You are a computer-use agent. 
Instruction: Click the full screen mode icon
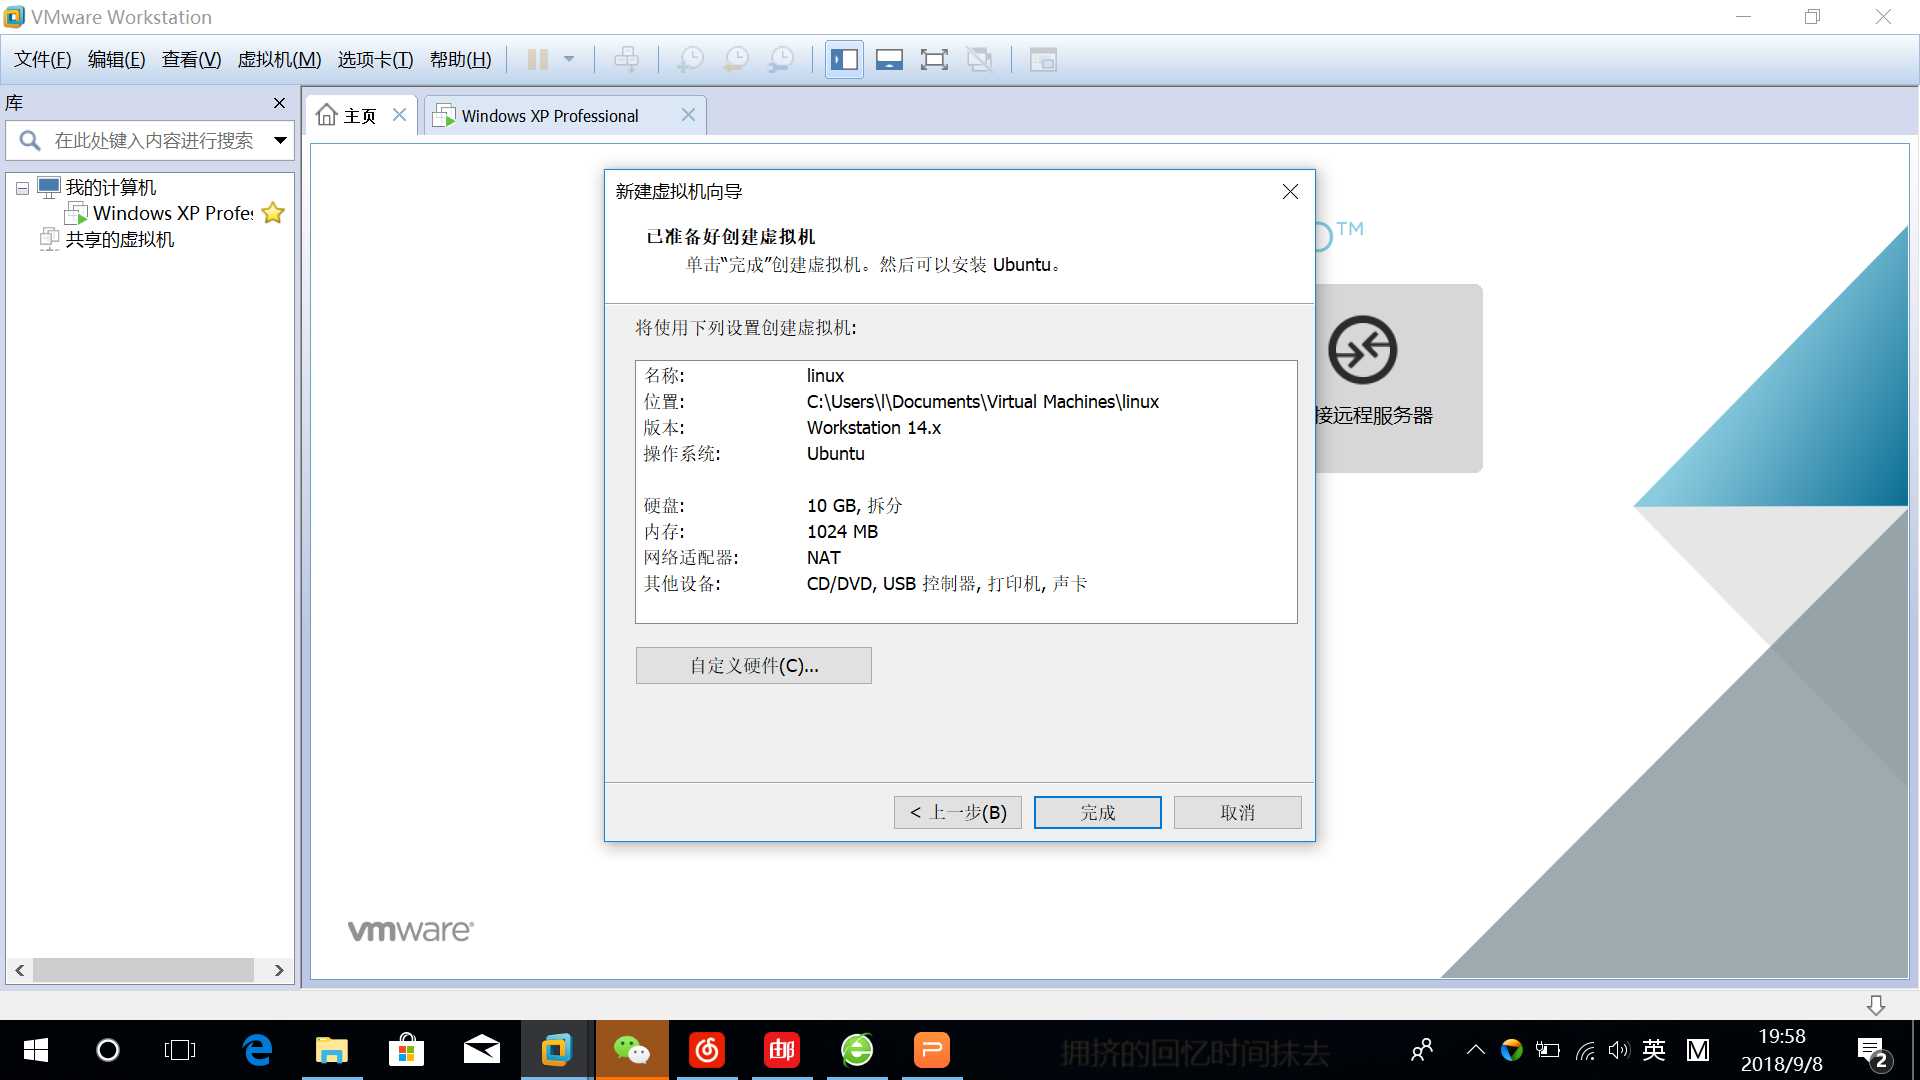click(934, 60)
